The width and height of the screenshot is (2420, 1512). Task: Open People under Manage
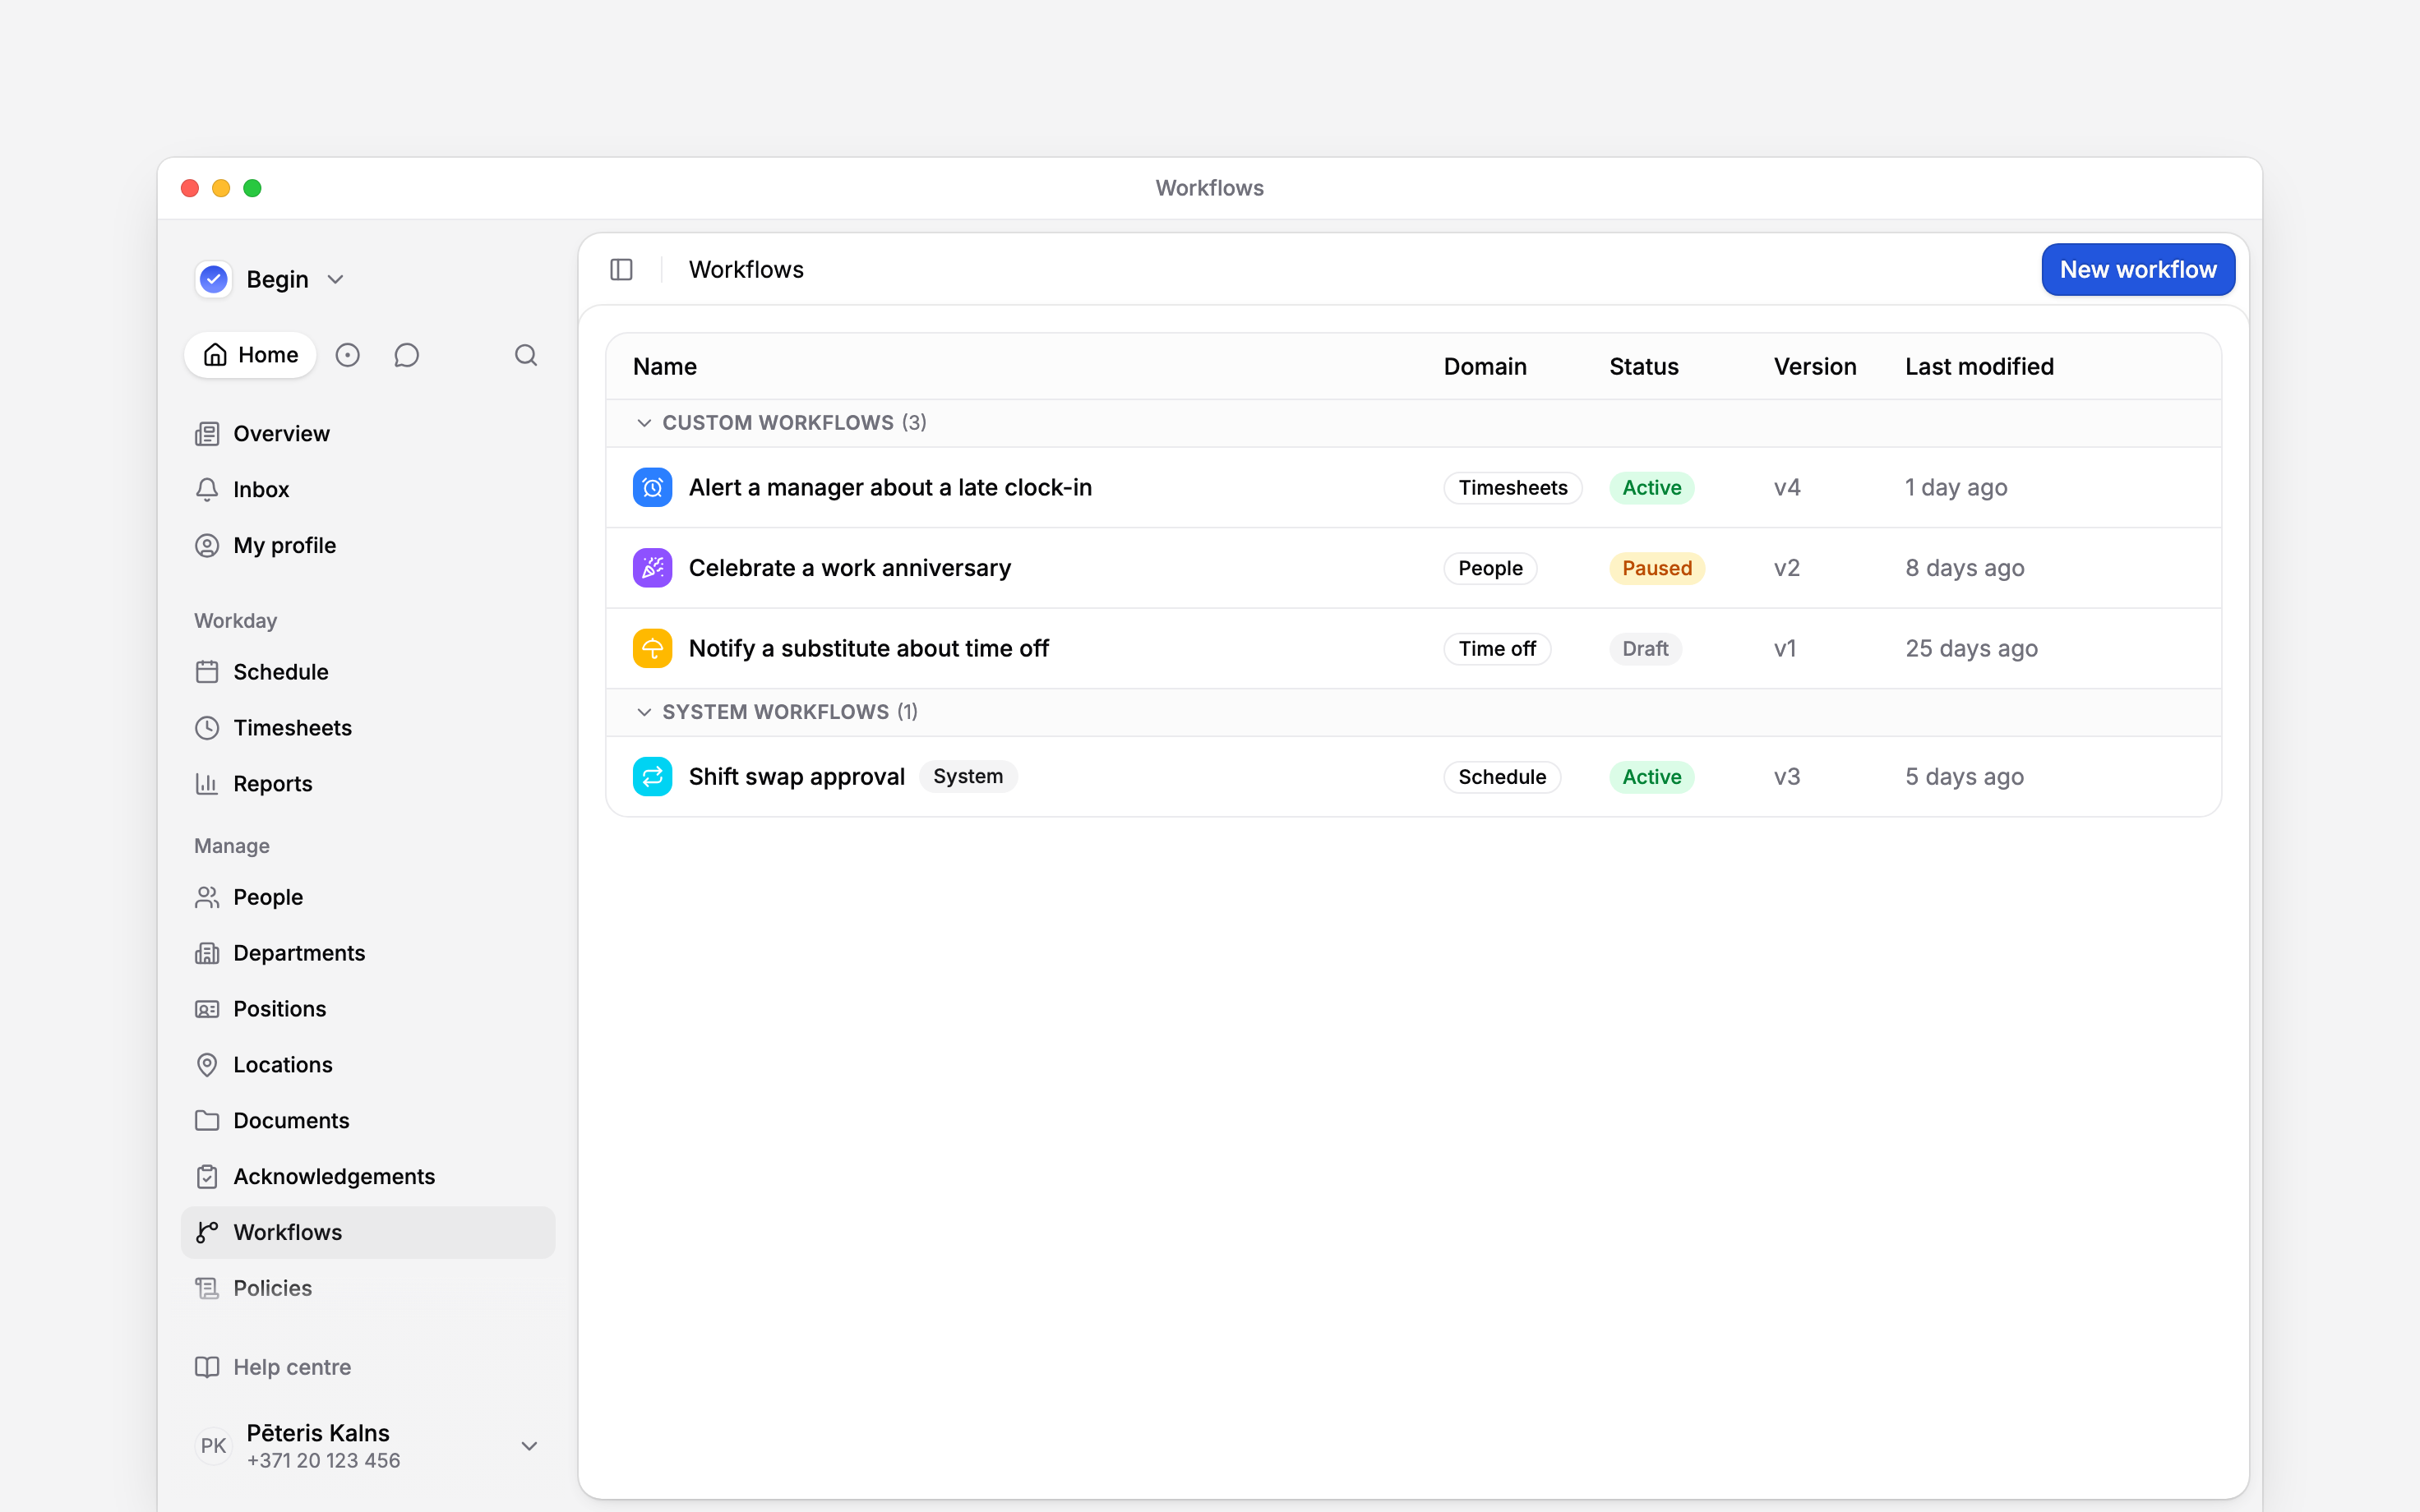tap(368, 897)
